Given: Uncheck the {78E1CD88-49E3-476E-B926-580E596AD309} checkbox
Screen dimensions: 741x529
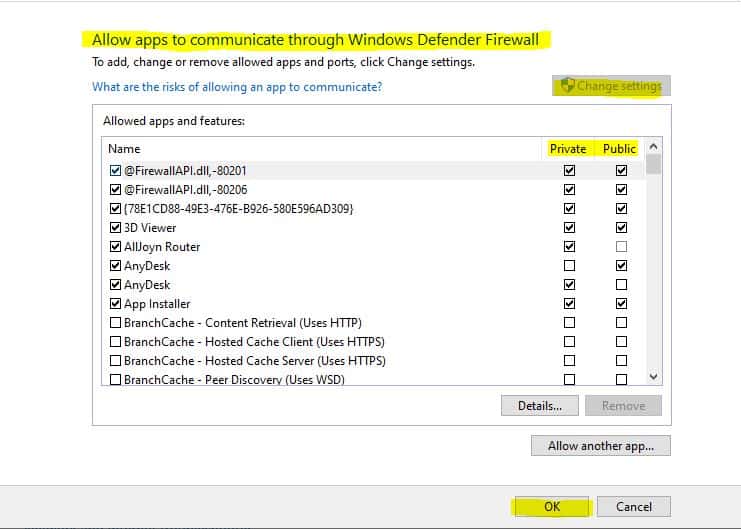Looking at the screenshot, I should 115,208.
